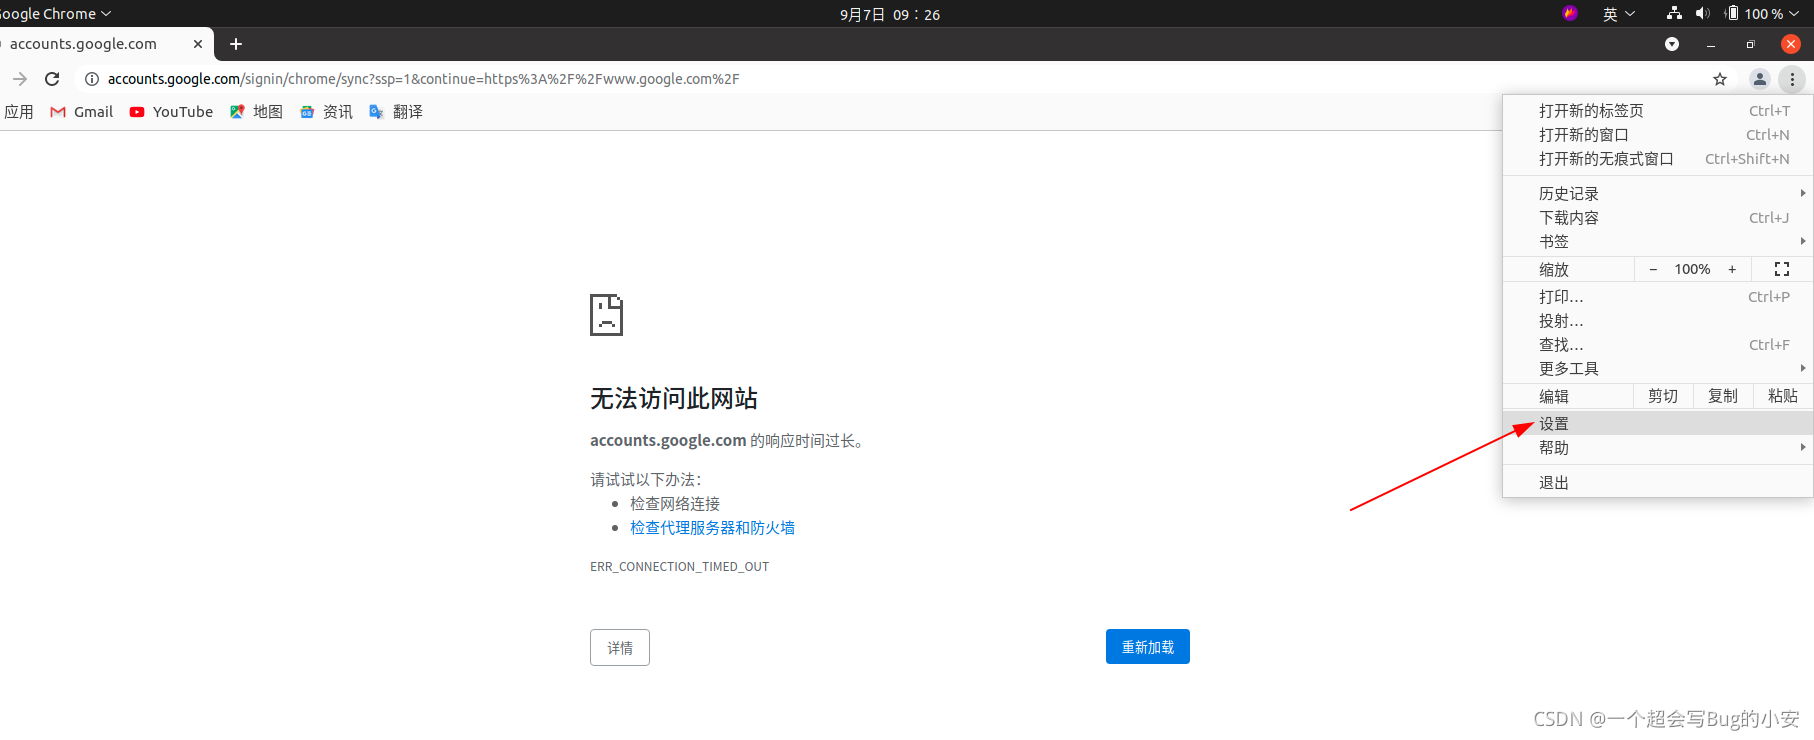
Task: Click the volume speaker tray icon
Action: (x=1703, y=13)
